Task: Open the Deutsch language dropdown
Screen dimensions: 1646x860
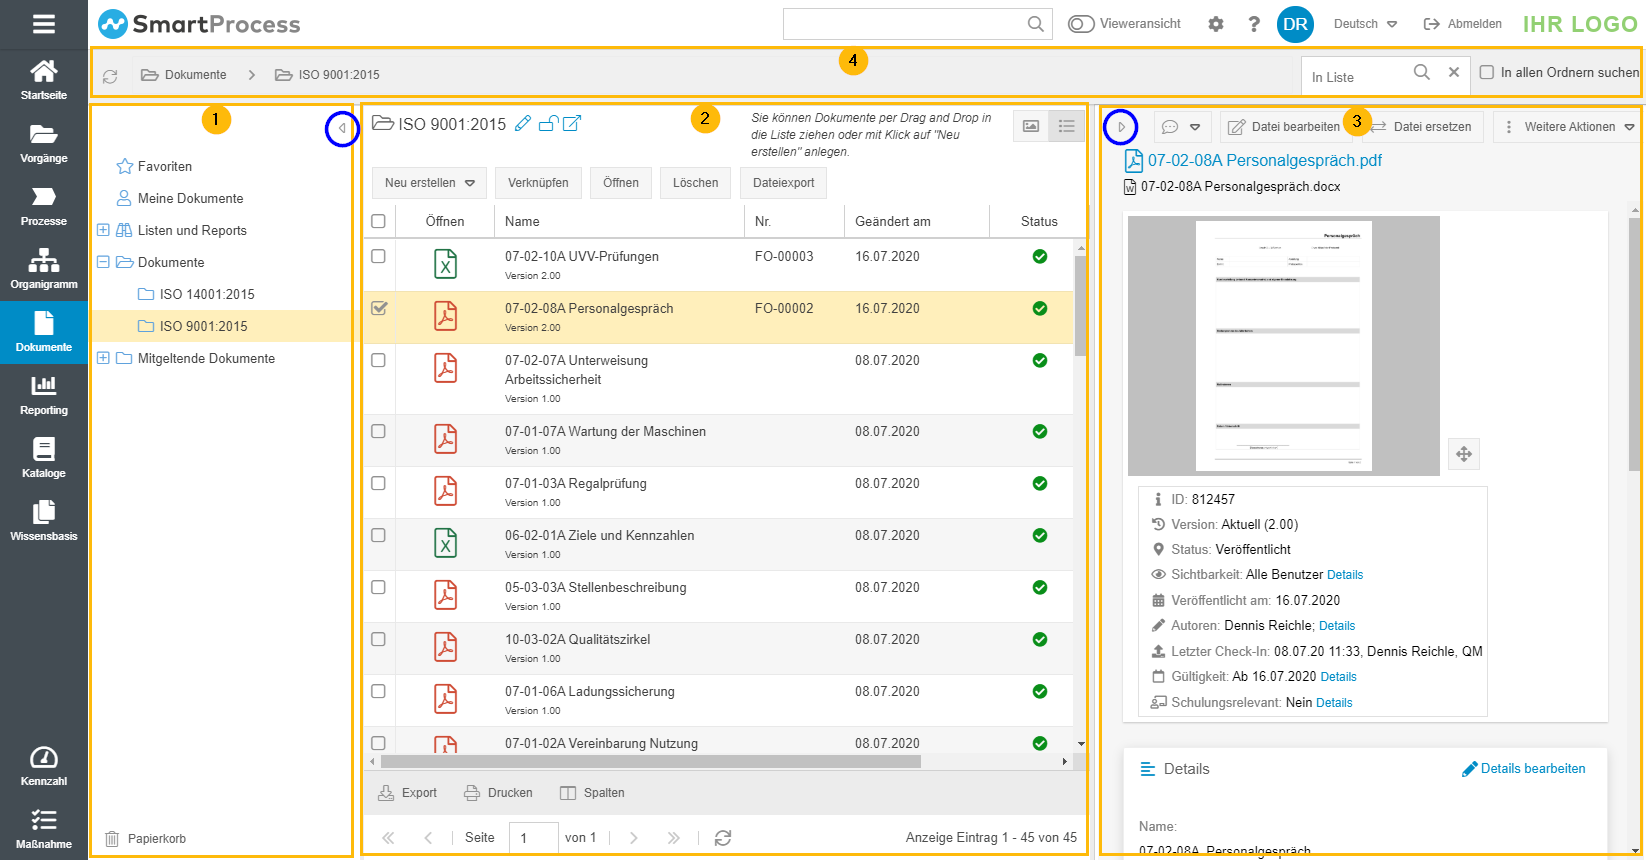Action: [x=1365, y=24]
